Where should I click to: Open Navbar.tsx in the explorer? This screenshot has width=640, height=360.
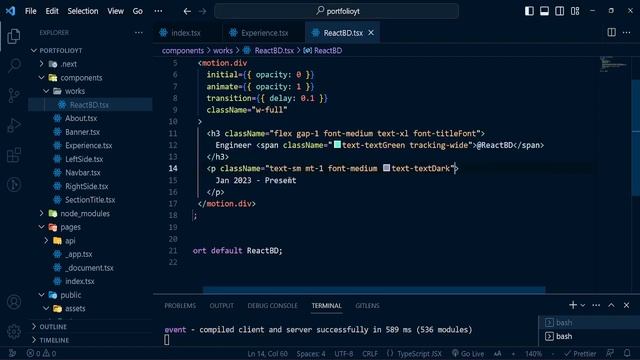pos(83,173)
